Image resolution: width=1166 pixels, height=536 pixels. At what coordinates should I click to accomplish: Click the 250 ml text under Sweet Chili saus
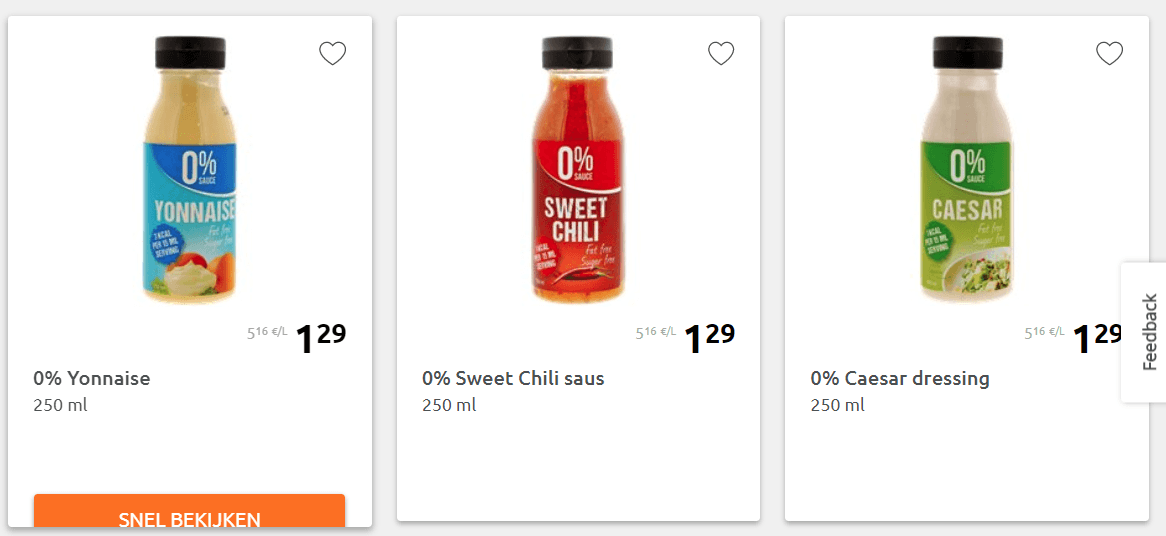click(449, 405)
